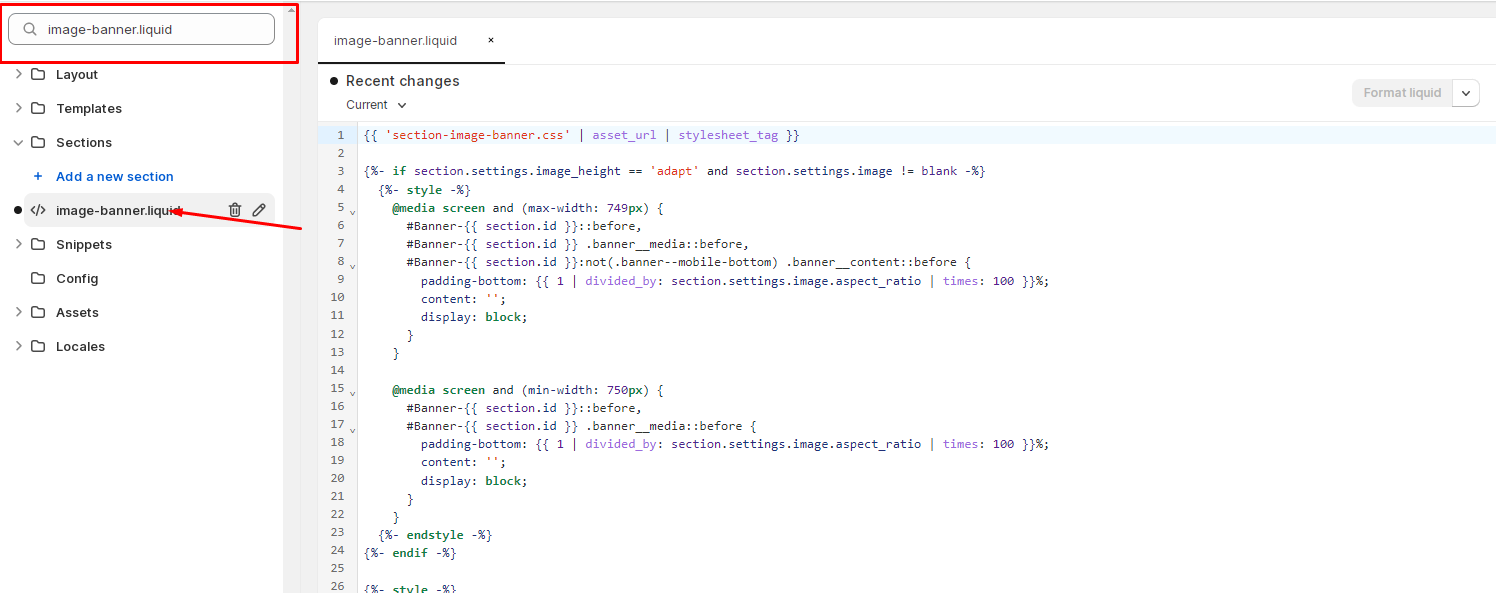Open the dropdown arrow next to Format liquid
This screenshot has width=1496, height=593.
tap(1466, 93)
